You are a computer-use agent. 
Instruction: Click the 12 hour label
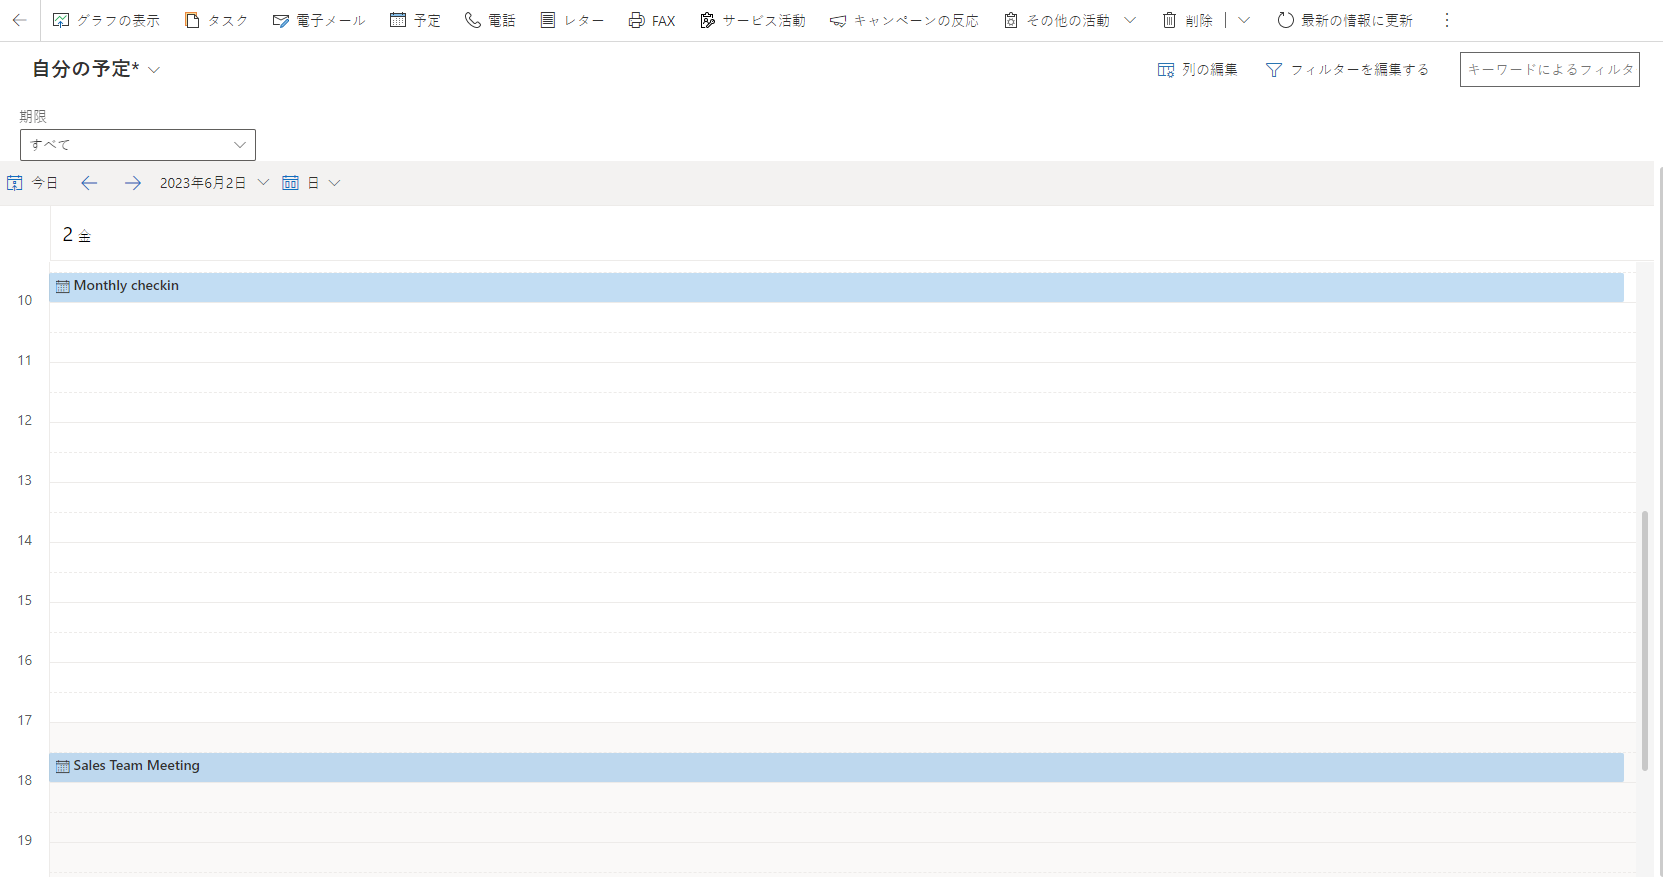(x=25, y=420)
